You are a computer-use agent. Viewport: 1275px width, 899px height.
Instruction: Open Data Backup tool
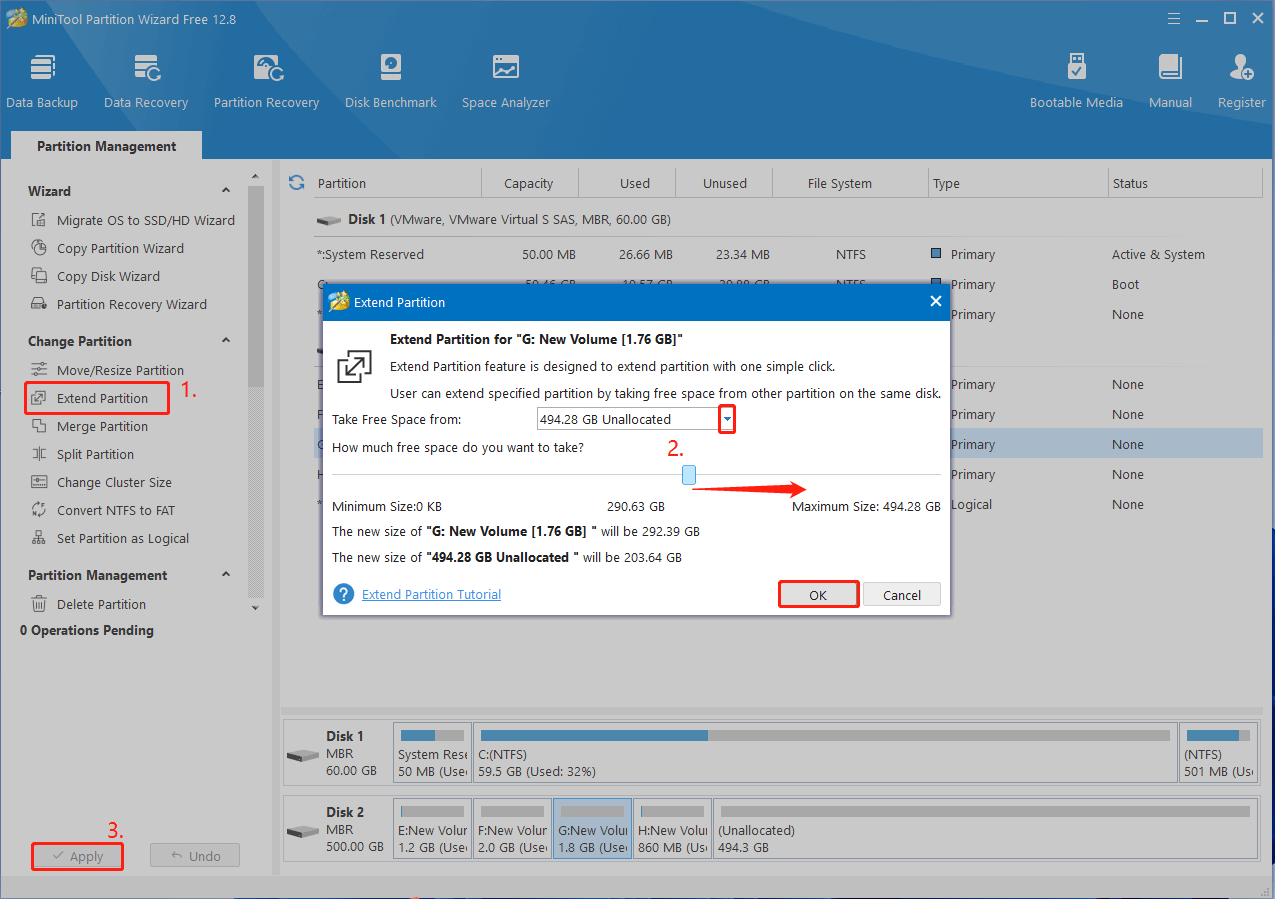(x=42, y=81)
